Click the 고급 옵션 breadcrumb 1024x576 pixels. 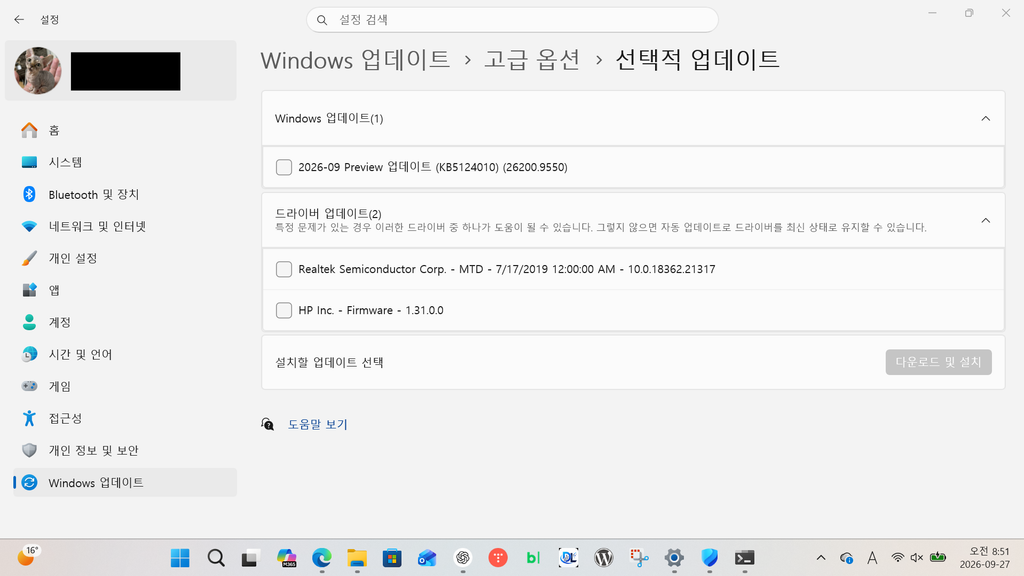point(532,60)
